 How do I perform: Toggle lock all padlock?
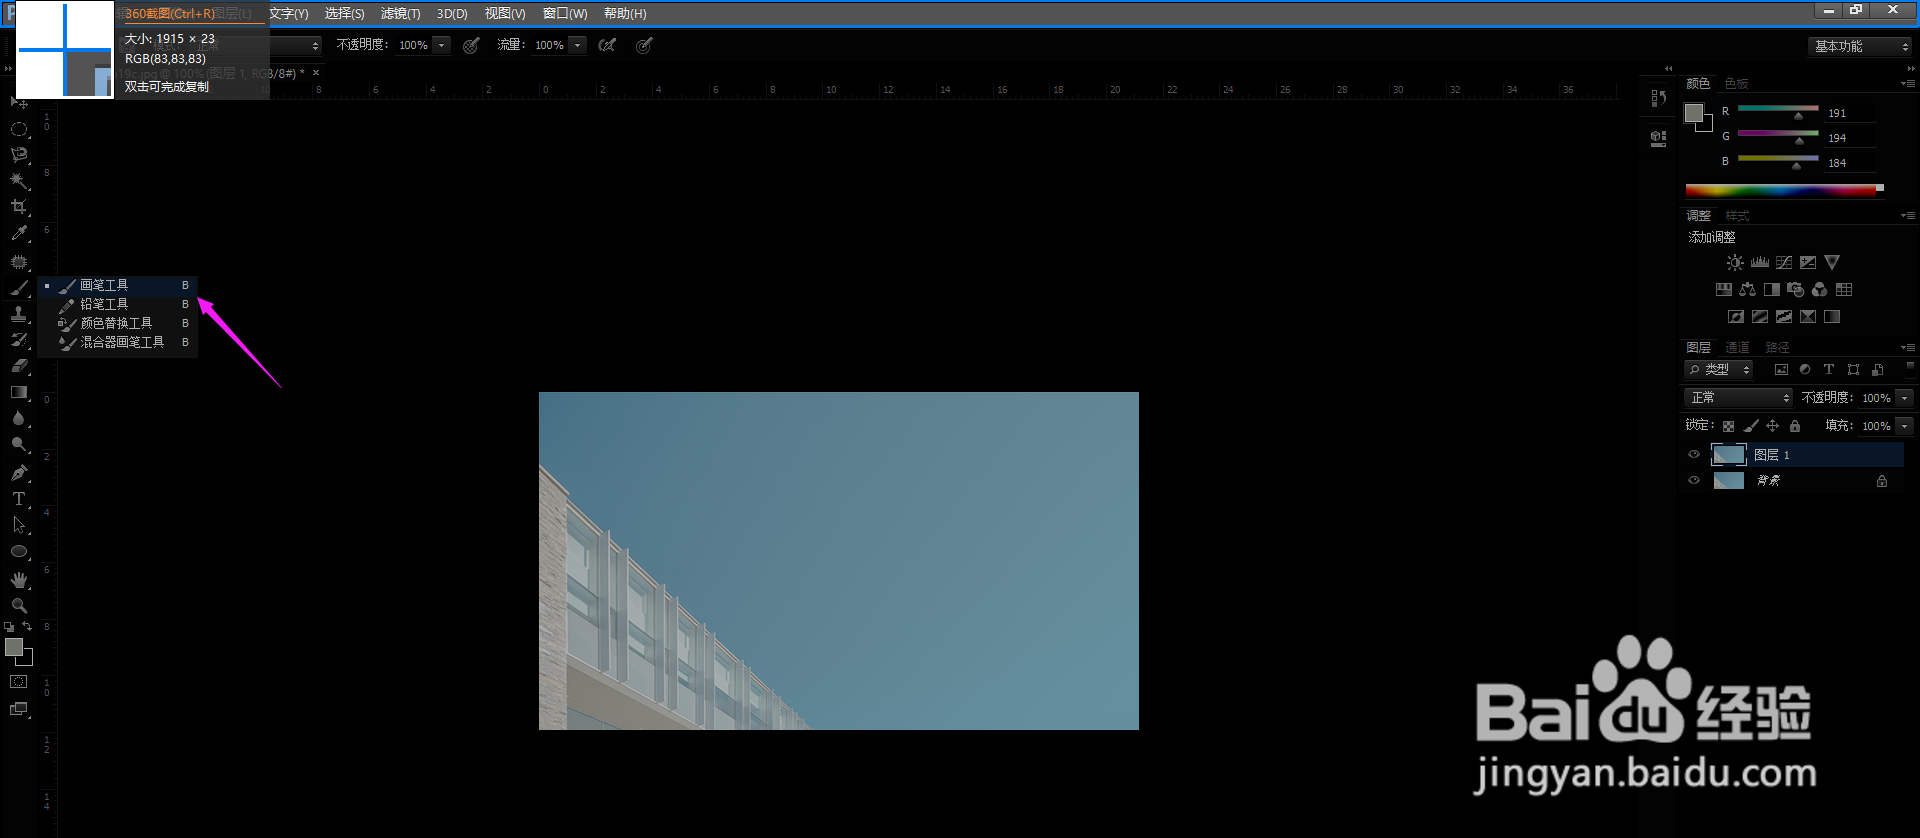tap(1795, 426)
